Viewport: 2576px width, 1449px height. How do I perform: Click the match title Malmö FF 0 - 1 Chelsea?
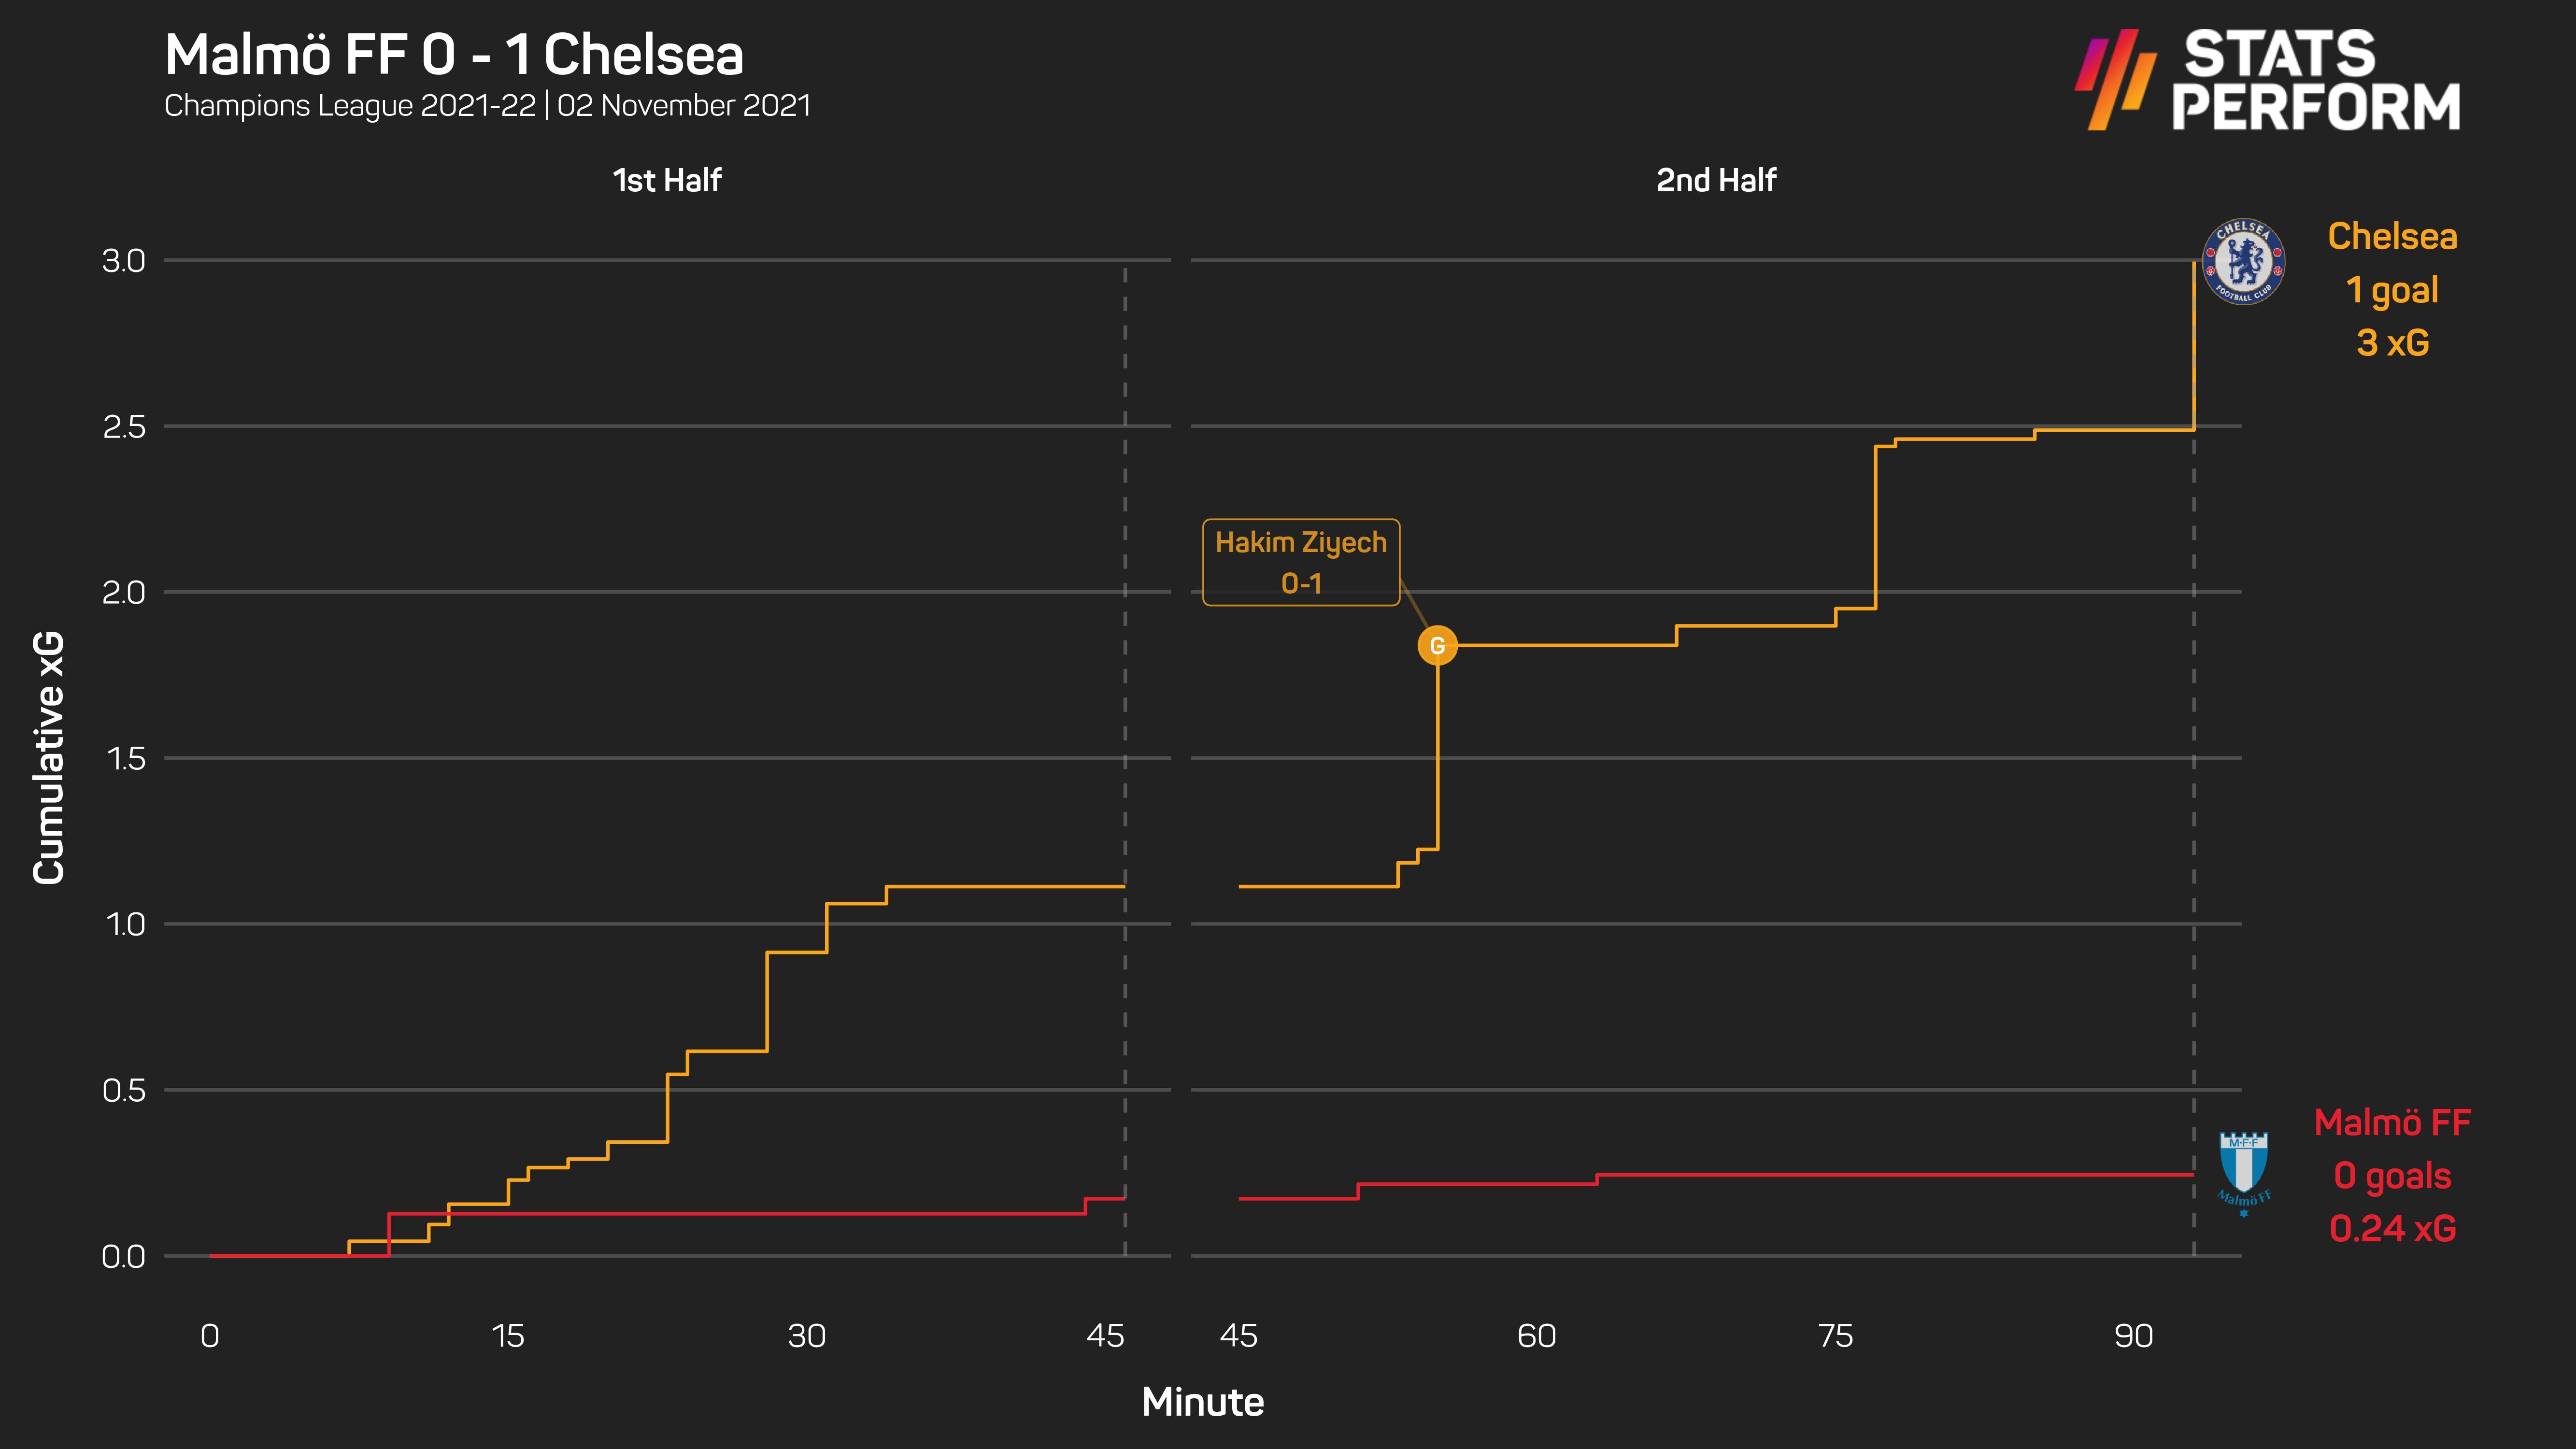click(x=454, y=55)
